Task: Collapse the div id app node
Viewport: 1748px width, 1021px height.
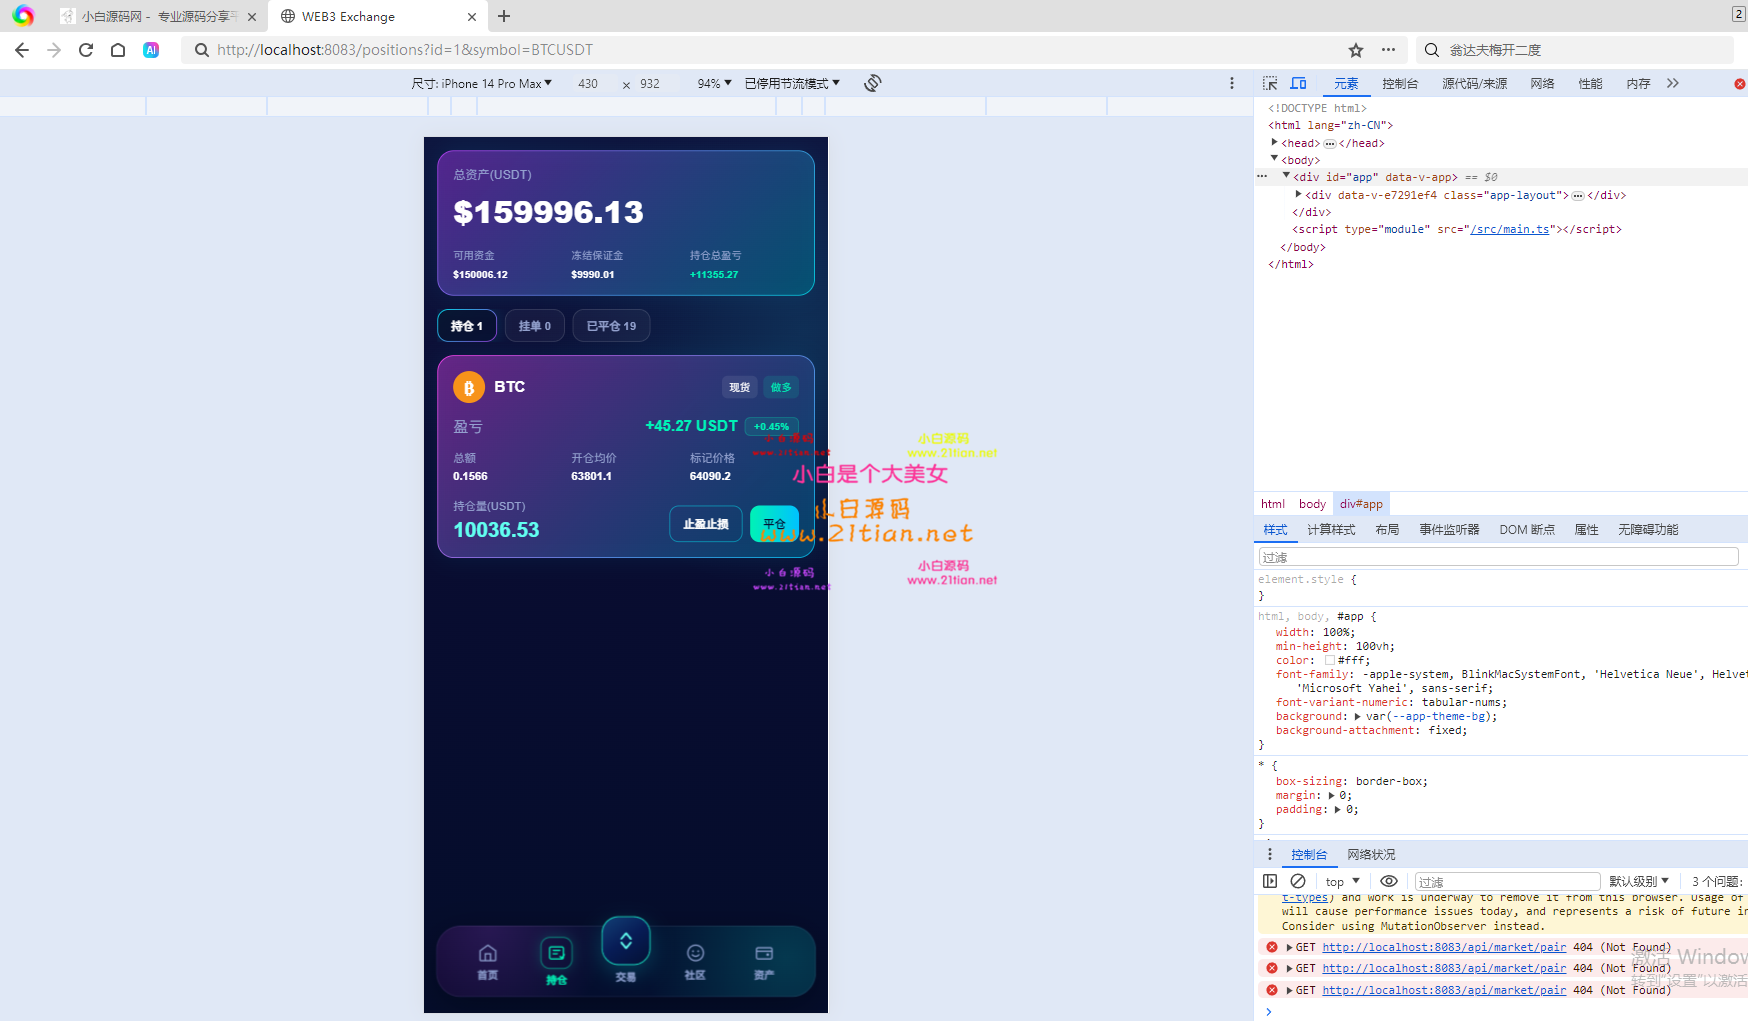Action: click(1286, 176)
